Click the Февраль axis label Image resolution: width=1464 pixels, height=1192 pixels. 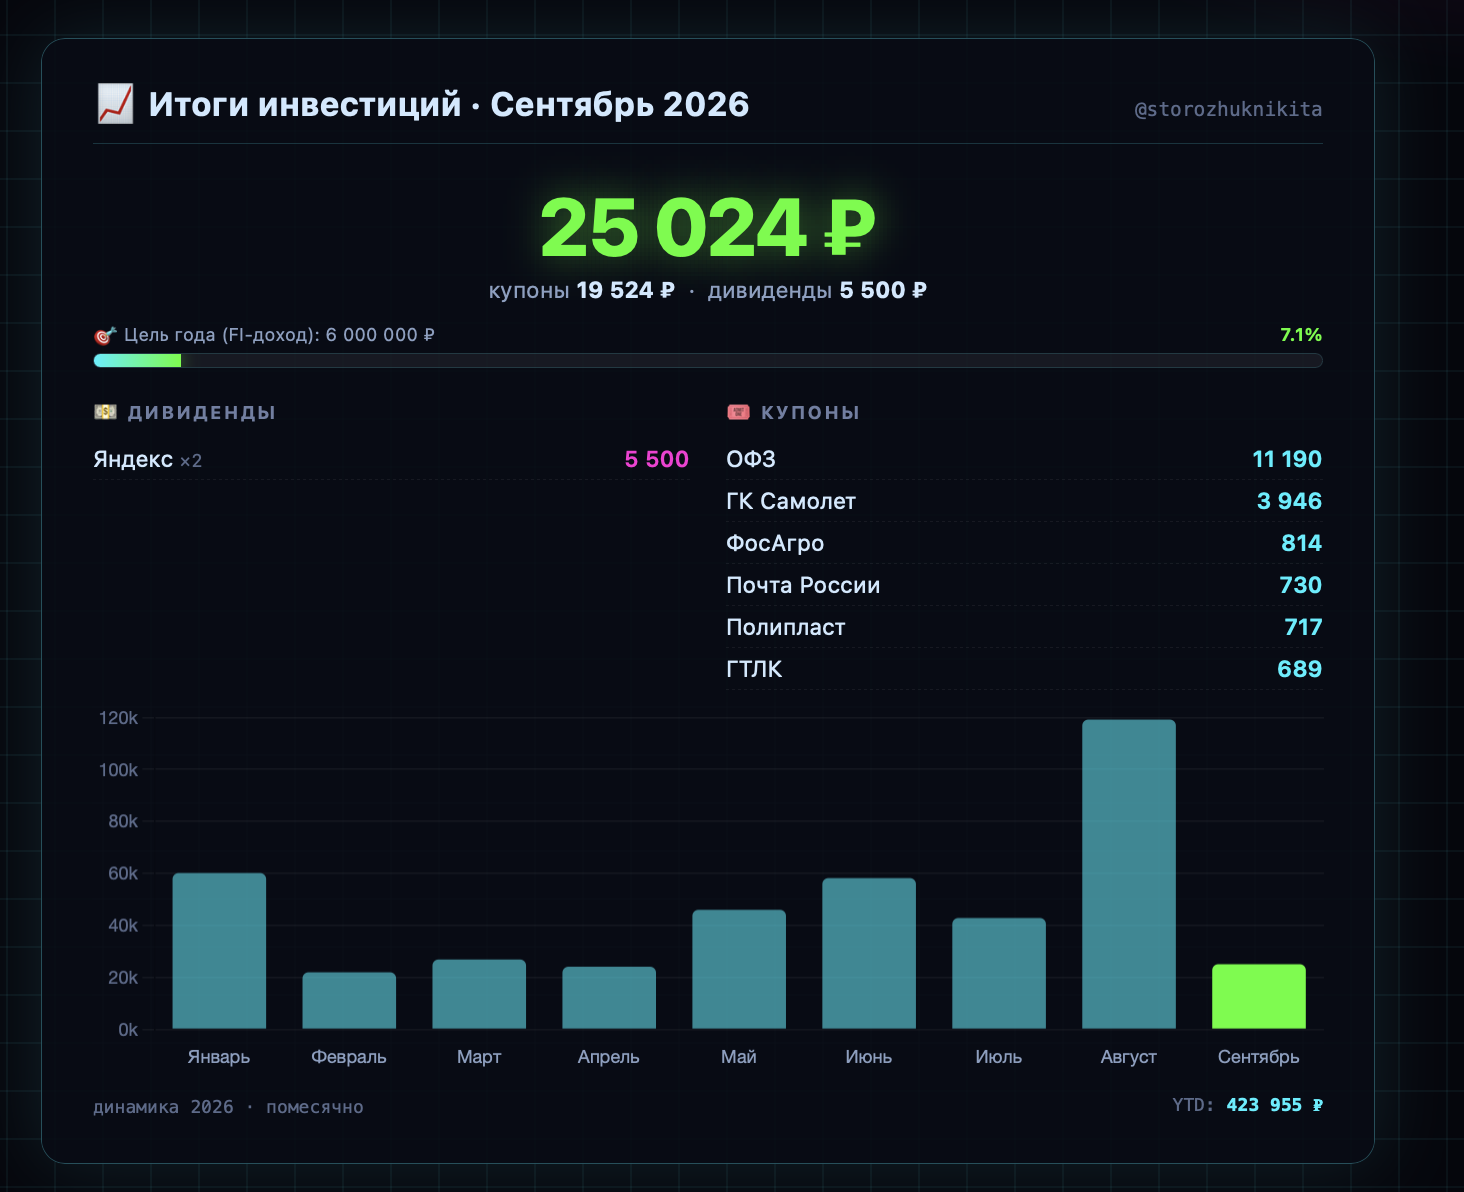click(349, 1057)
